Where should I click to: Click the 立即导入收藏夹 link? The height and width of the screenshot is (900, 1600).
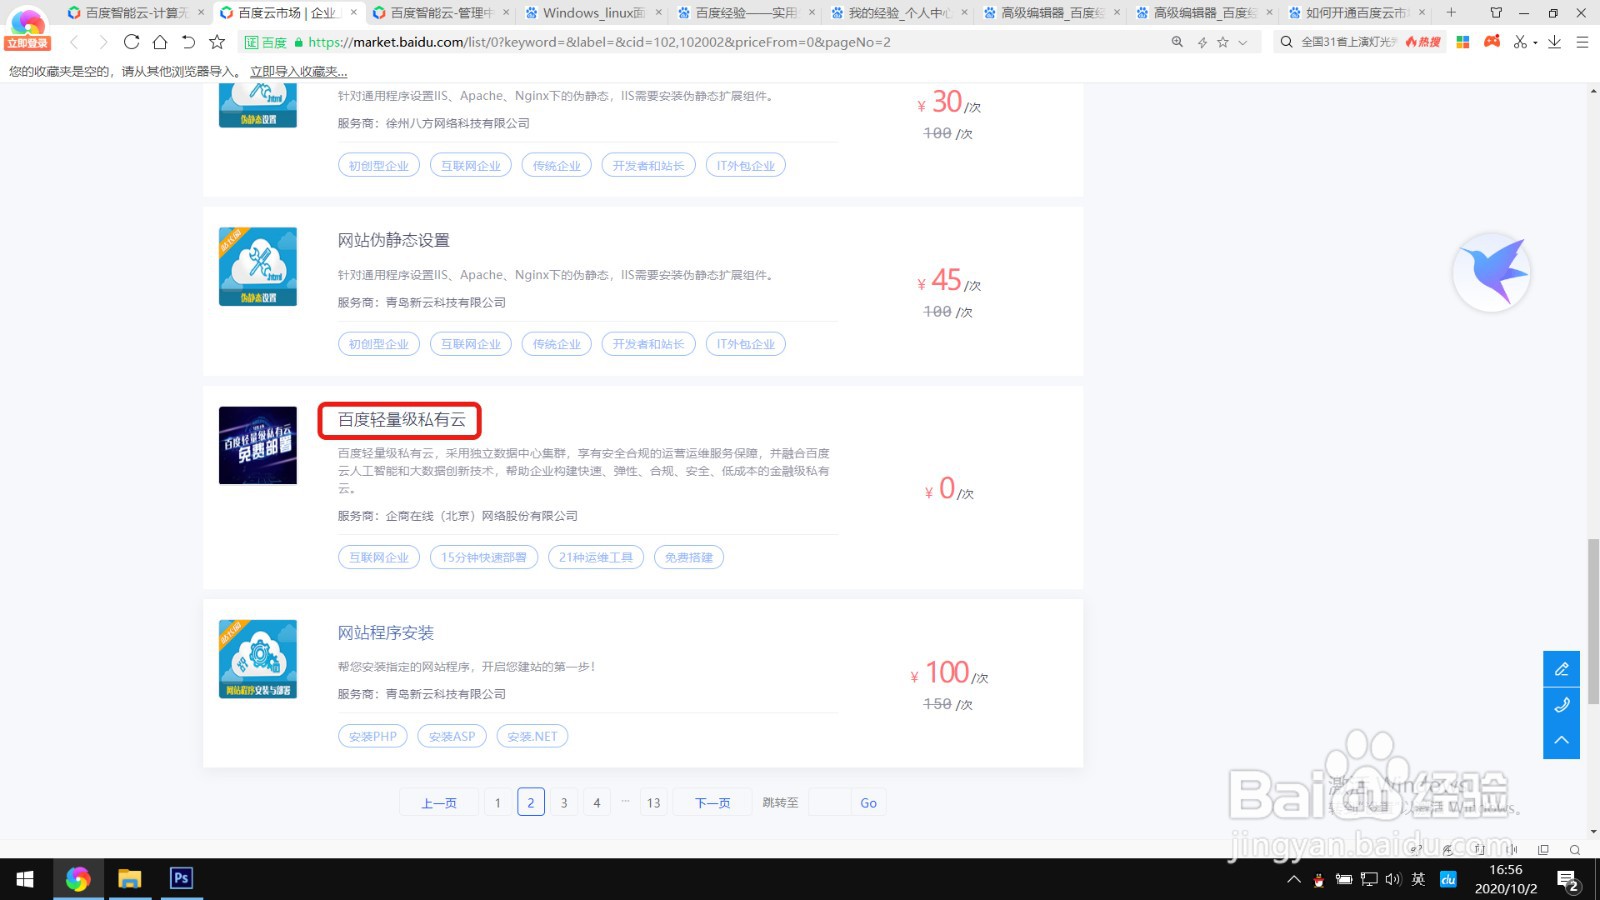298,71
